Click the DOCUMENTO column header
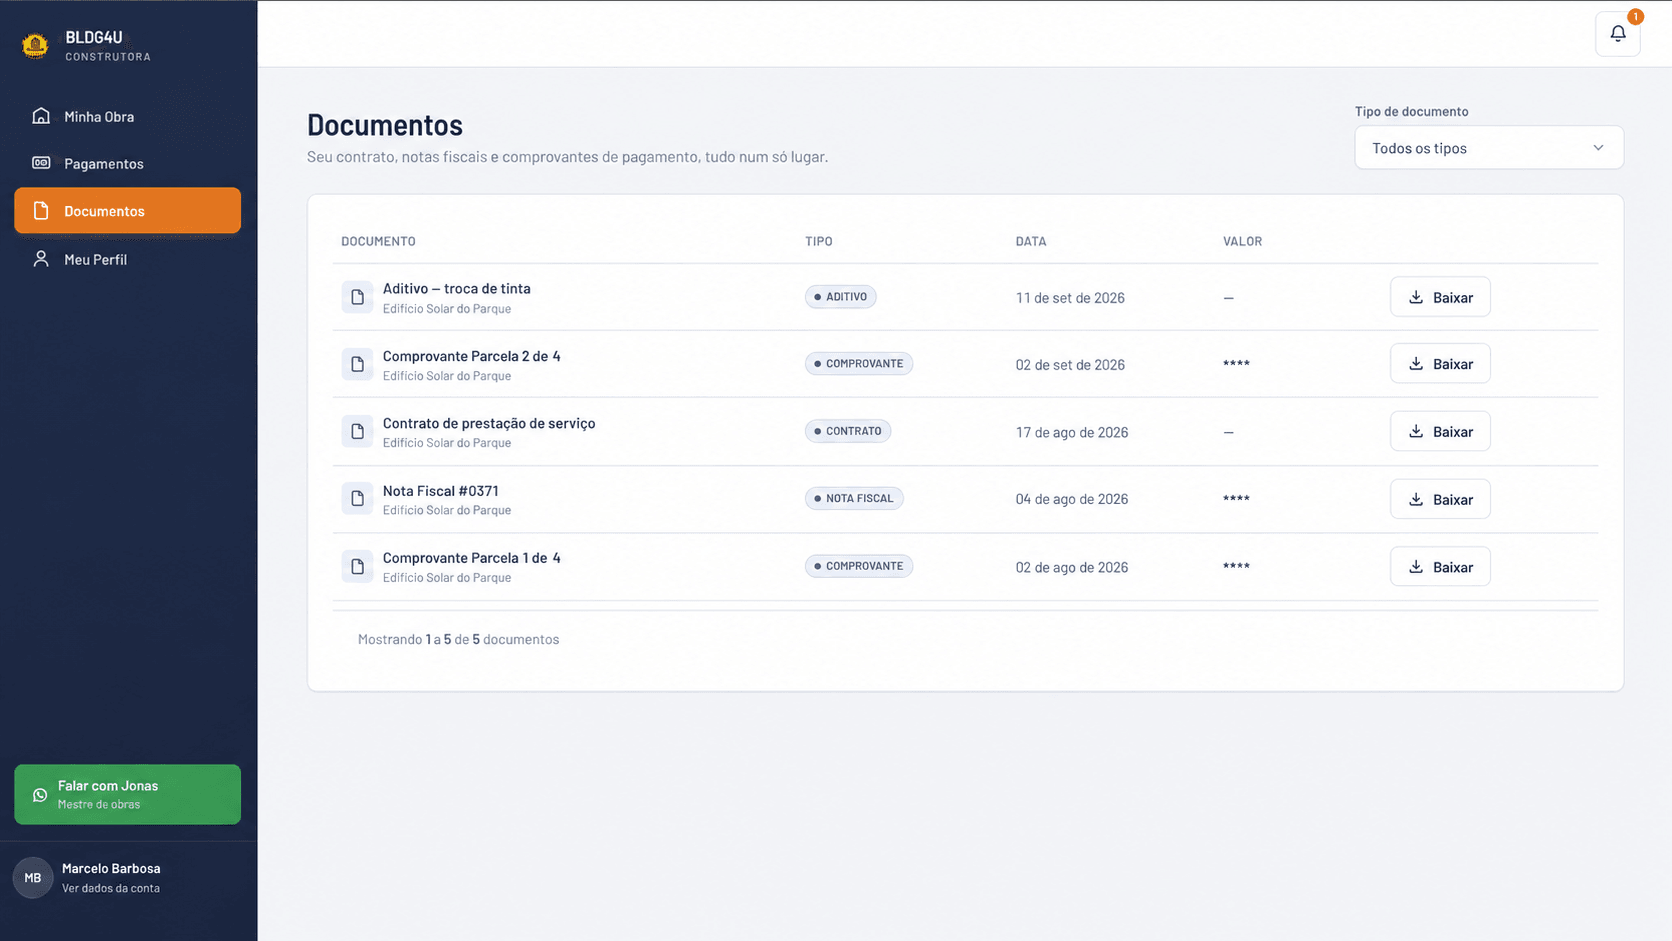This screenshot has height=941, width=1672. click(x=378, y=241)
